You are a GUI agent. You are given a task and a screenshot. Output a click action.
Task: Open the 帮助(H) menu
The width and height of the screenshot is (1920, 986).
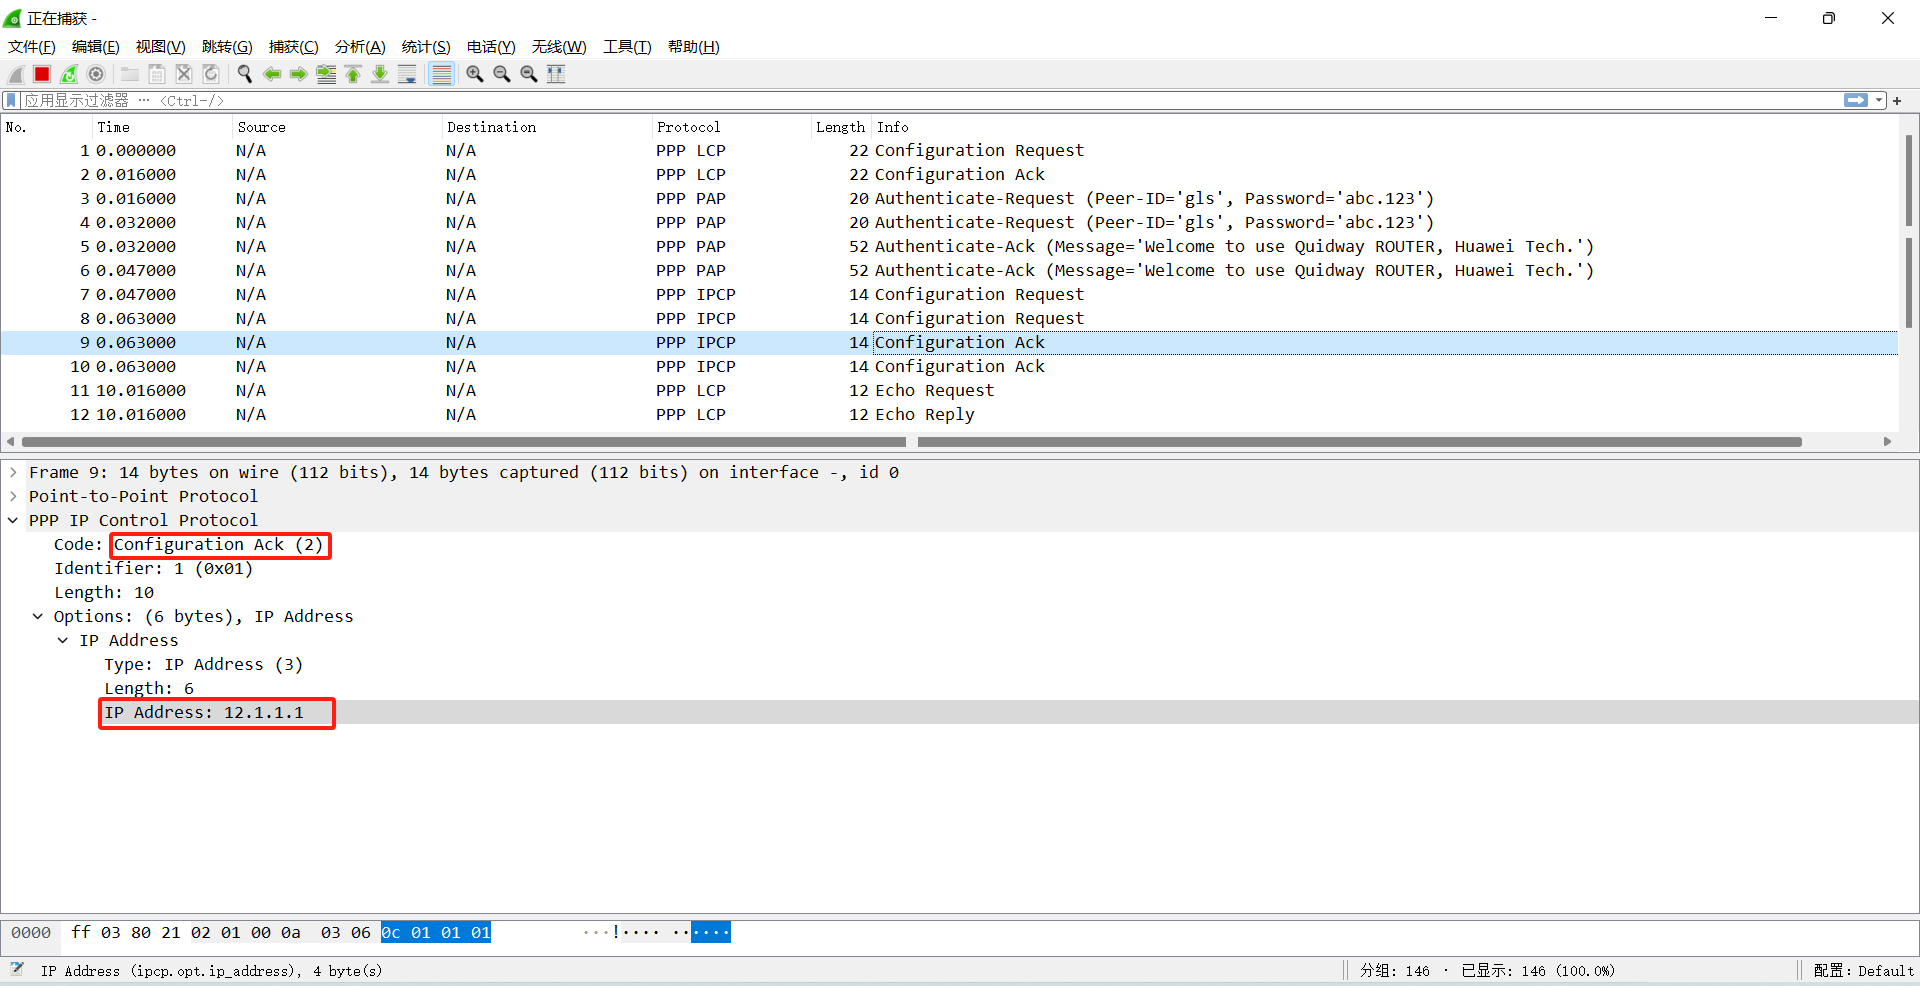(x=693, y=47)
